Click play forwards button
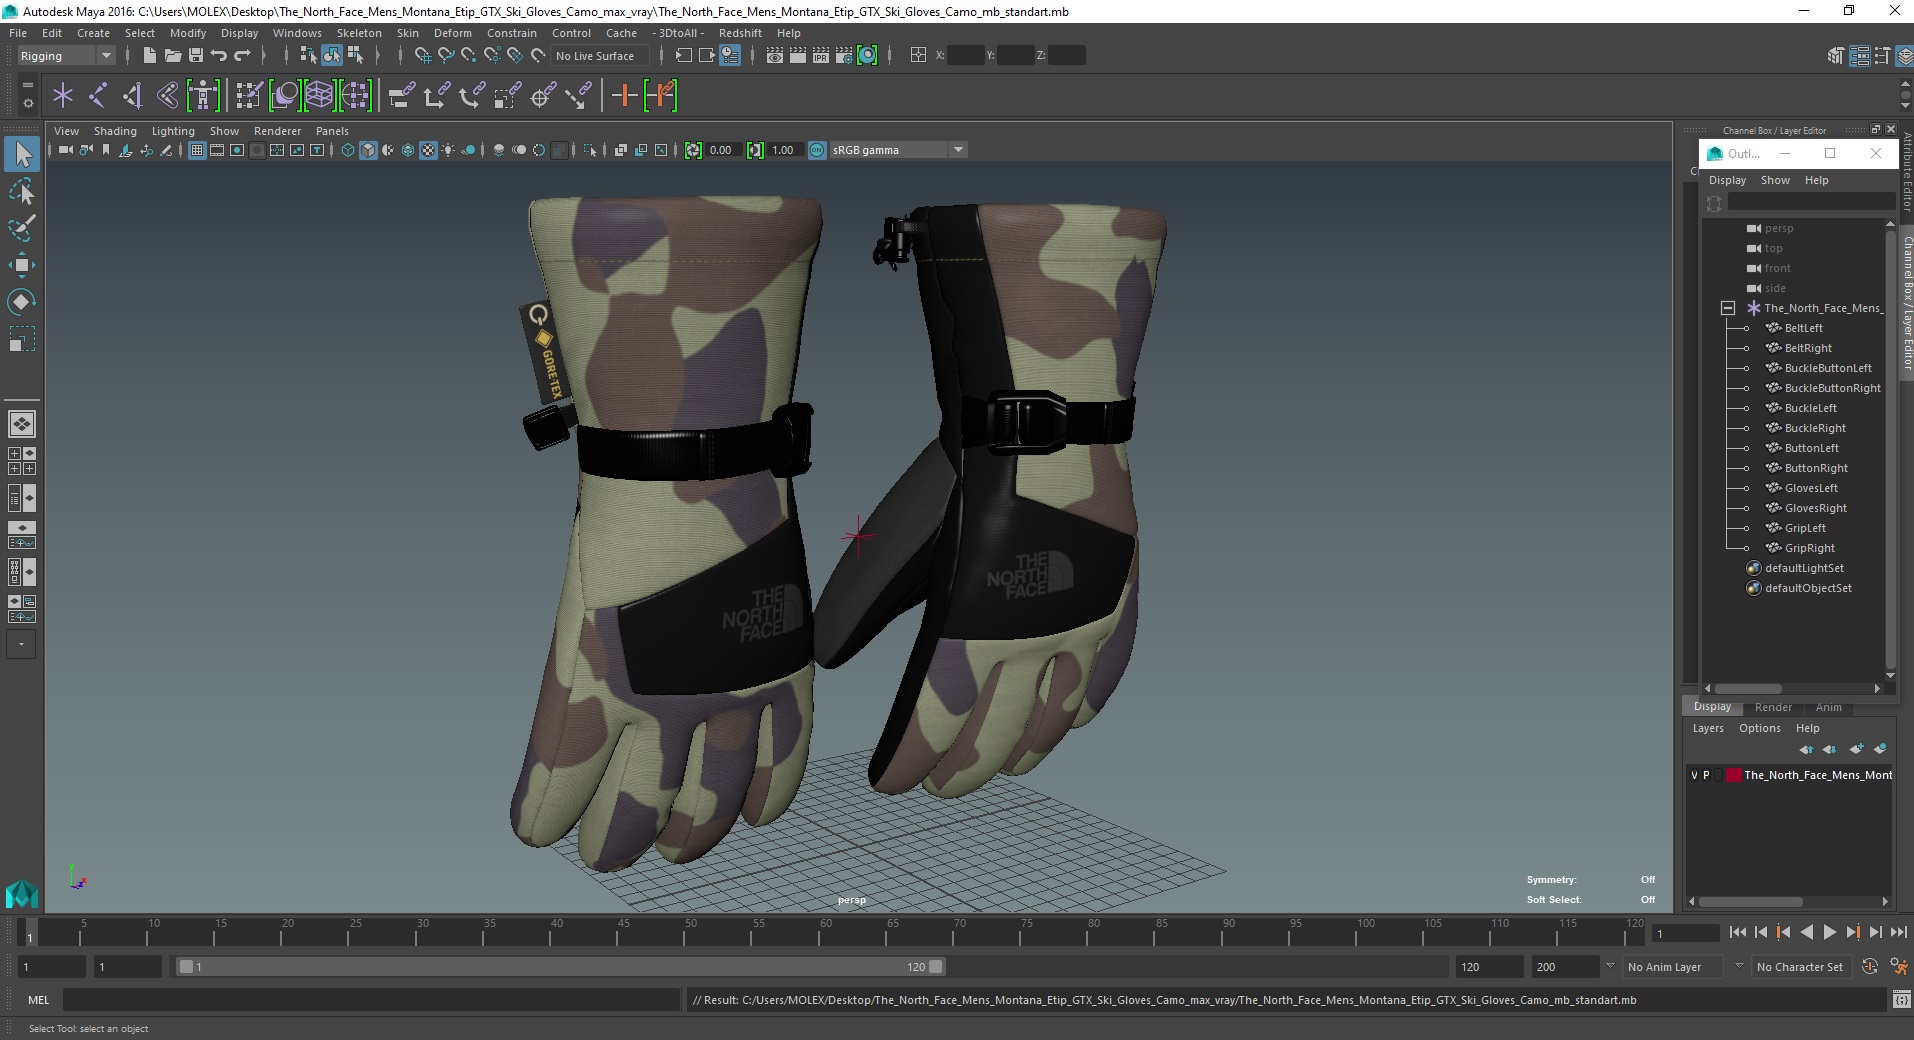1914x1040 pixels. coord(1829,932)
